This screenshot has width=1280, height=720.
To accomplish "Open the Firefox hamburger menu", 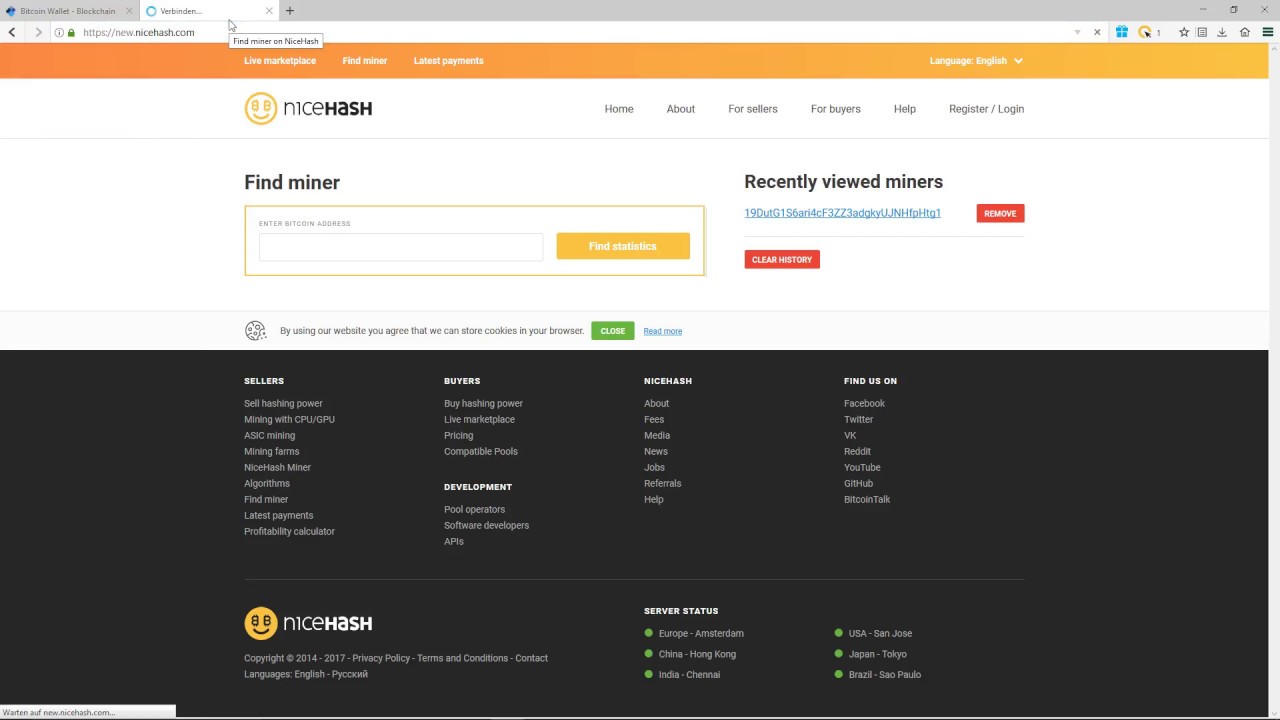I will (x=1268, y=32).
